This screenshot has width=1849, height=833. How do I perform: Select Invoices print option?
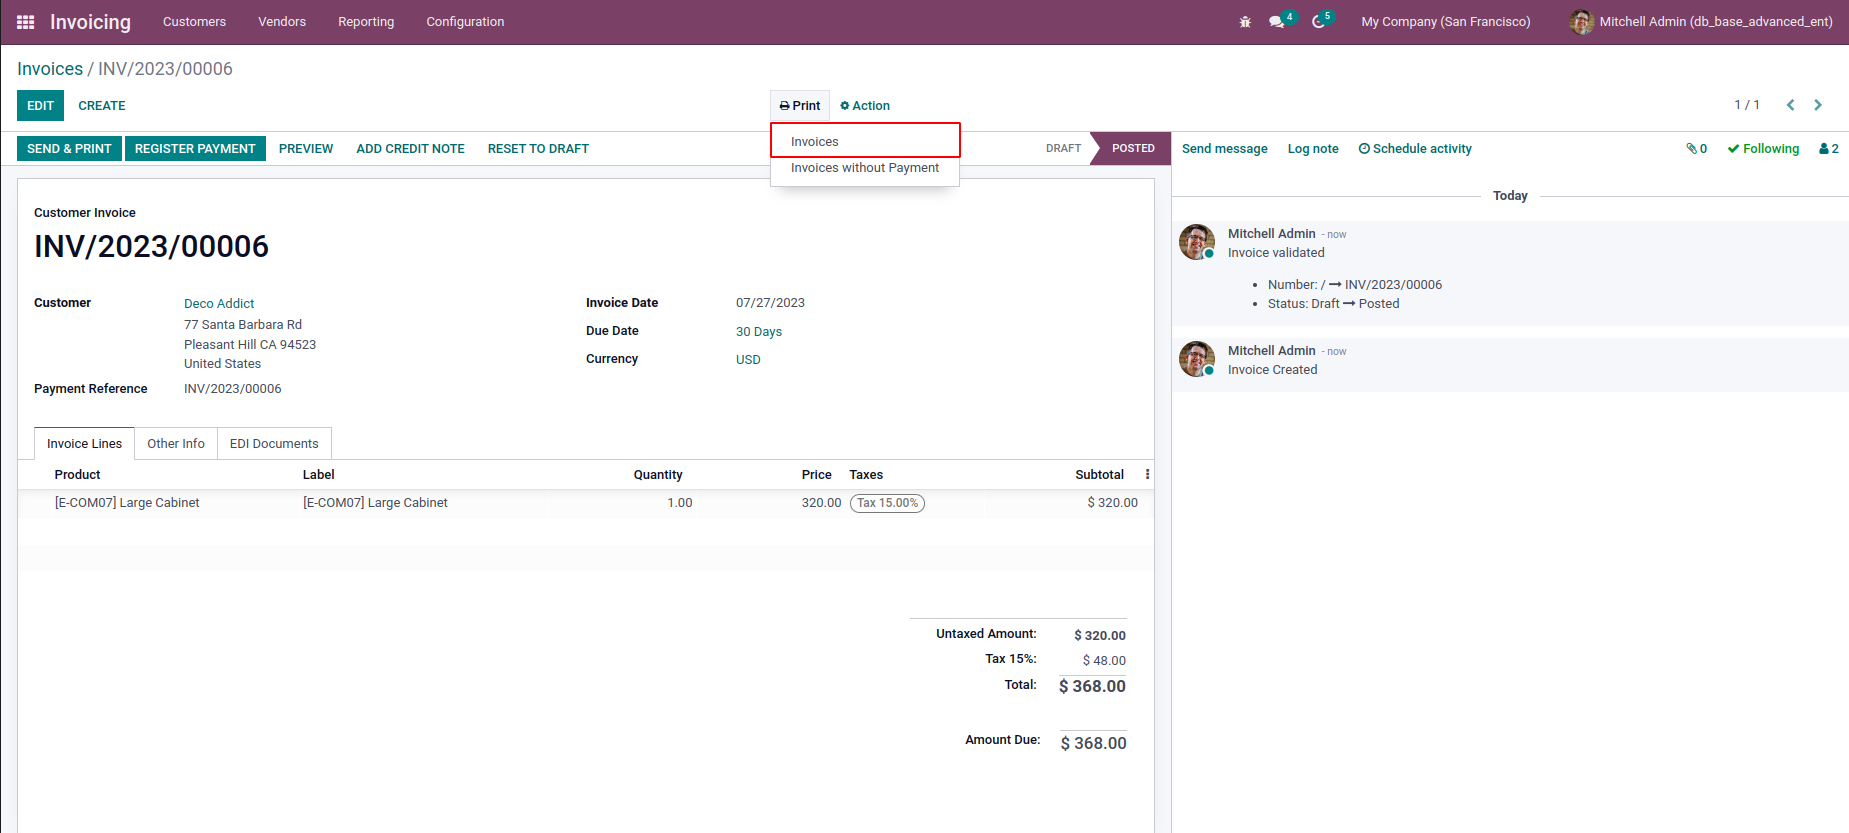(865, 141)
